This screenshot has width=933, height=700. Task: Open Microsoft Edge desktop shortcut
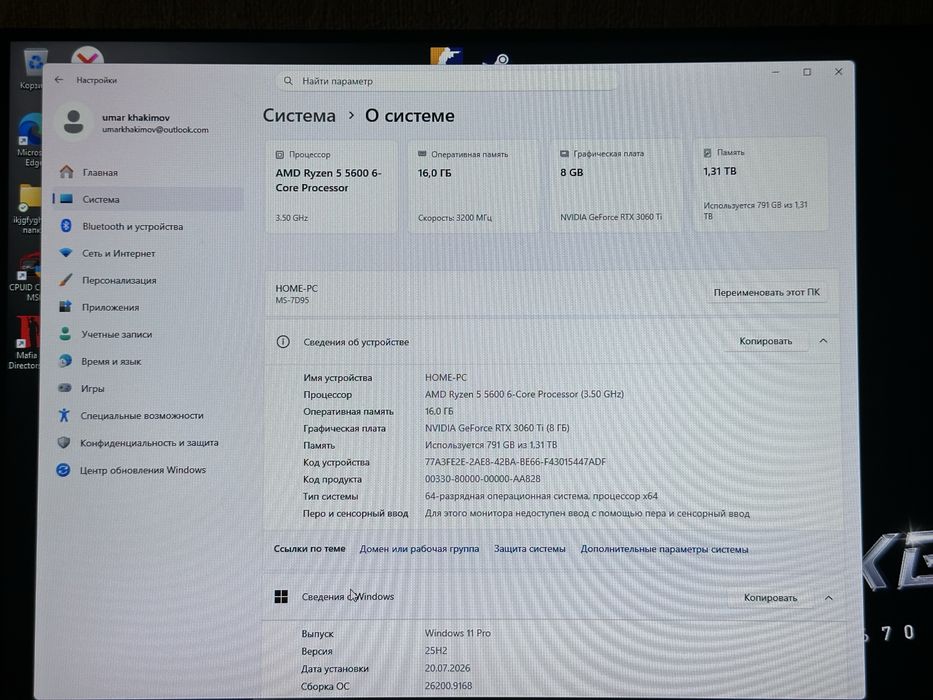(x=30, y=140)
